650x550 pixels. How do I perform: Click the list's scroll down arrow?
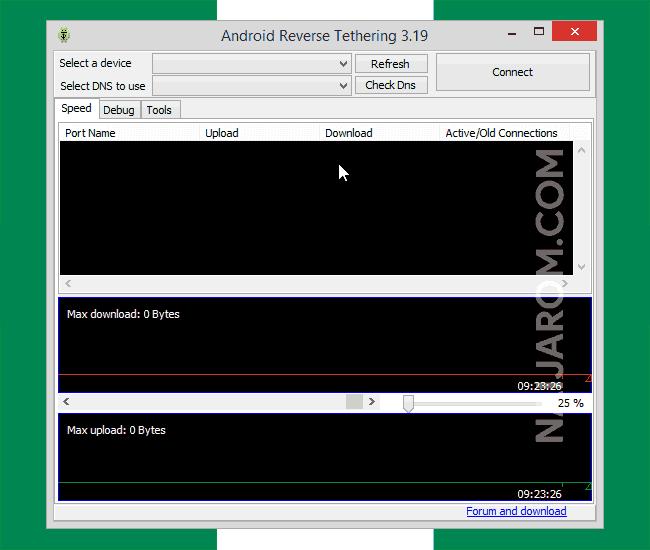click(582, 267)
